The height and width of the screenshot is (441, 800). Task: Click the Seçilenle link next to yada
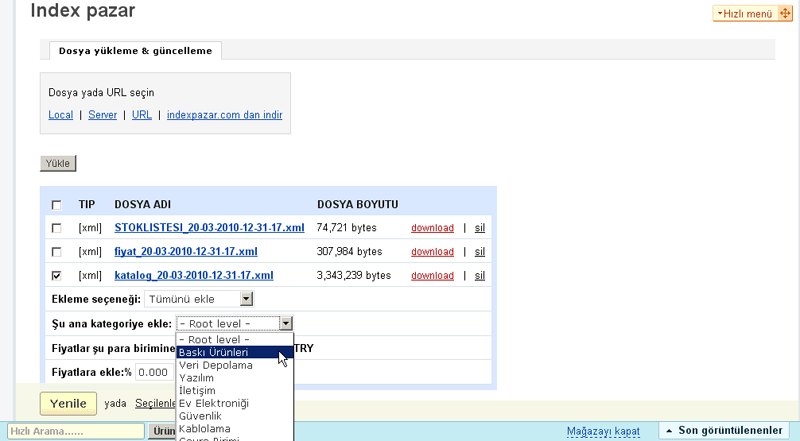pos(155,403)
